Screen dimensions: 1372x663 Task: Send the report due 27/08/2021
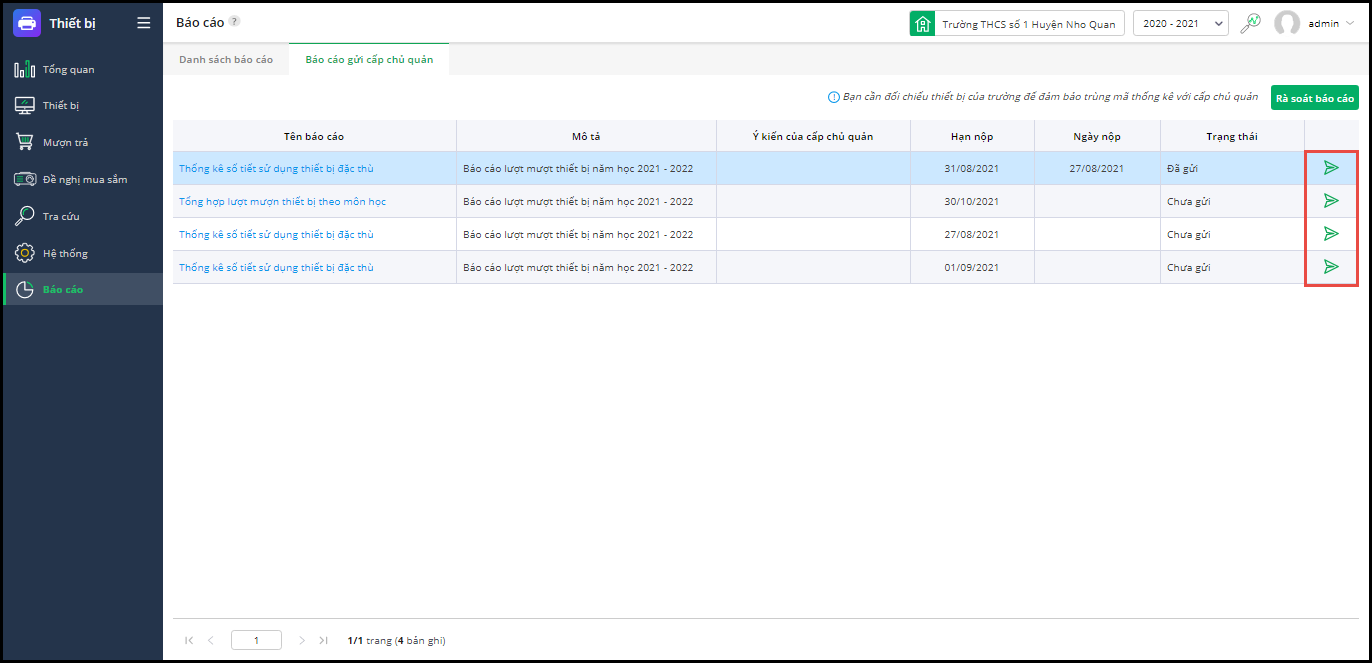[x=1331, y=234]
